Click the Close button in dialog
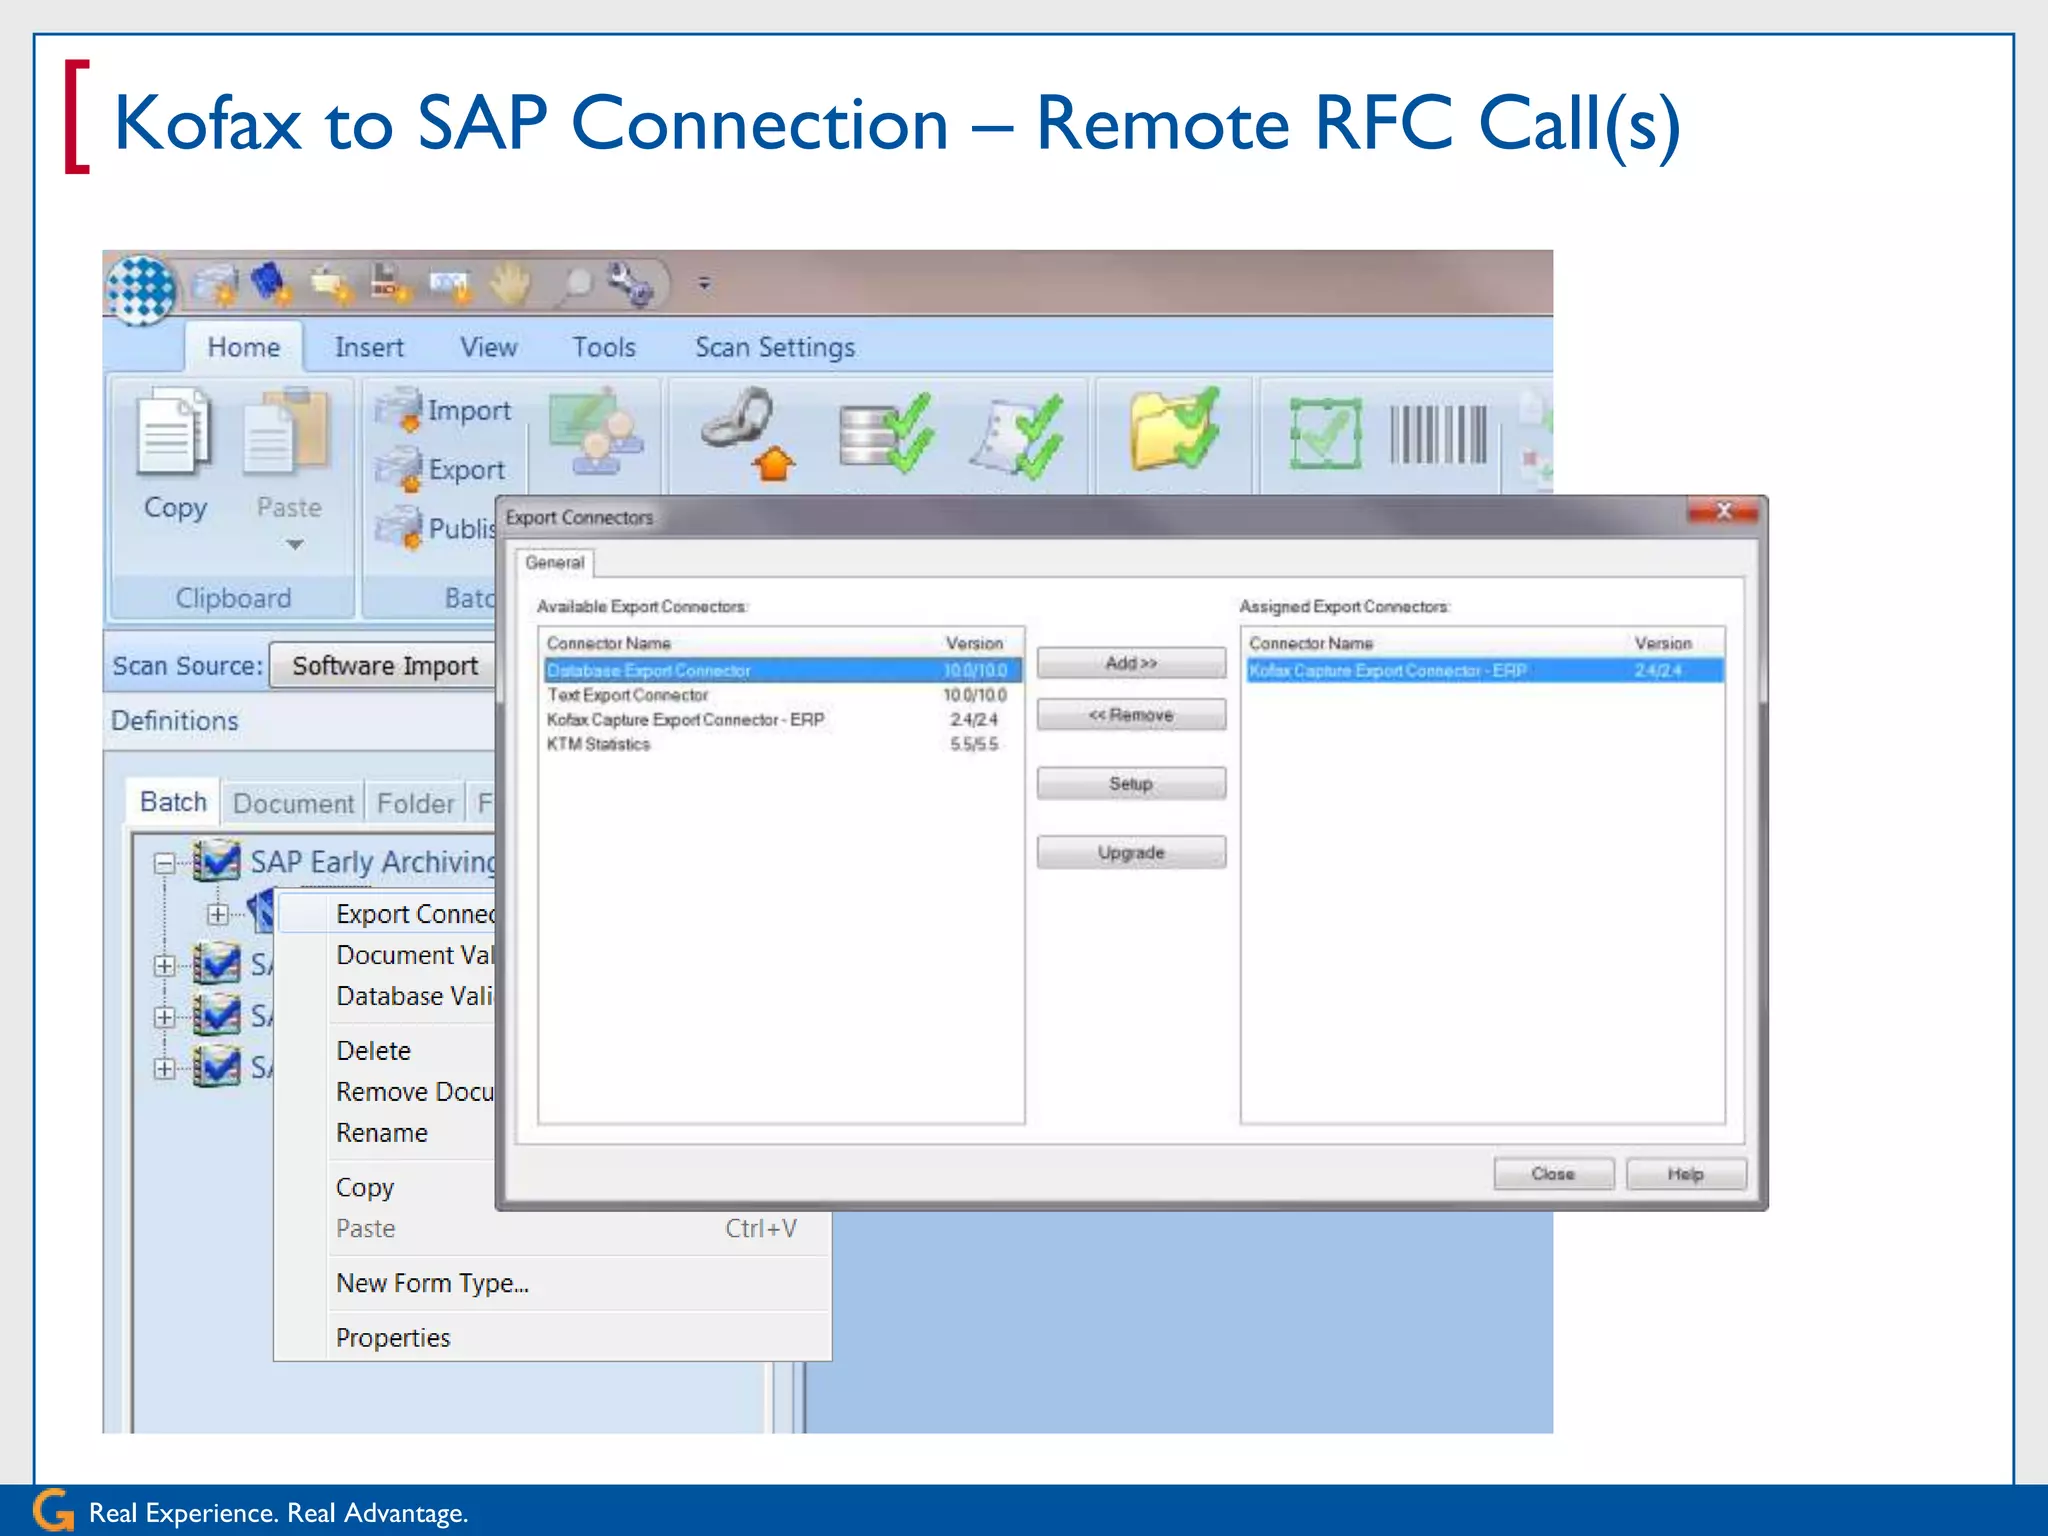The image size is (2048, 1536). [x=1553, y=1174]
